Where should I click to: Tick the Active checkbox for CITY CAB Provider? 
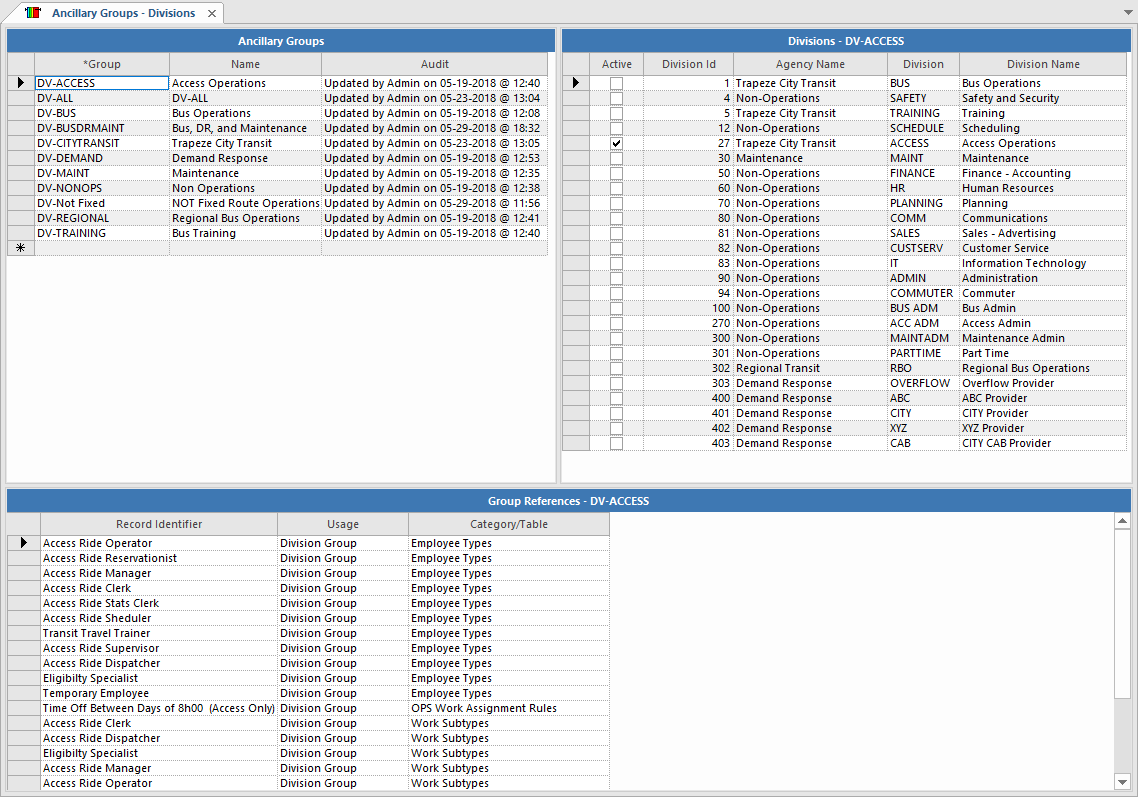point(616,444)
